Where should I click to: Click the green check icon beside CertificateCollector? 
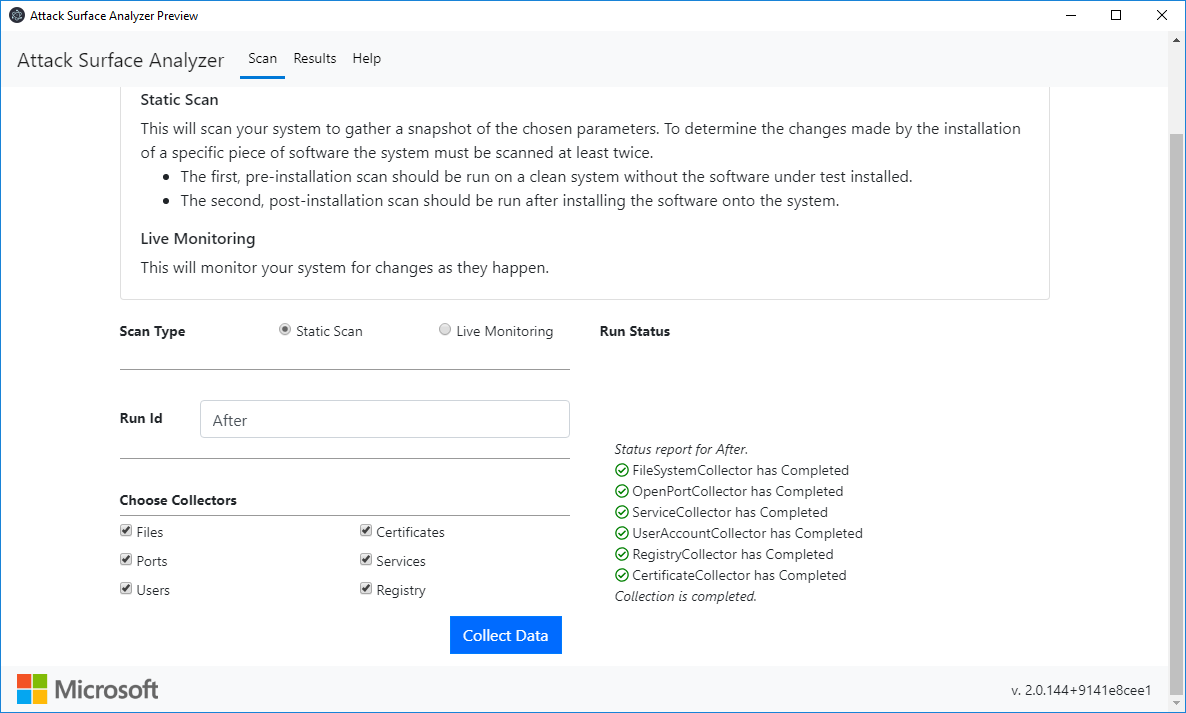tap(622, 575)
